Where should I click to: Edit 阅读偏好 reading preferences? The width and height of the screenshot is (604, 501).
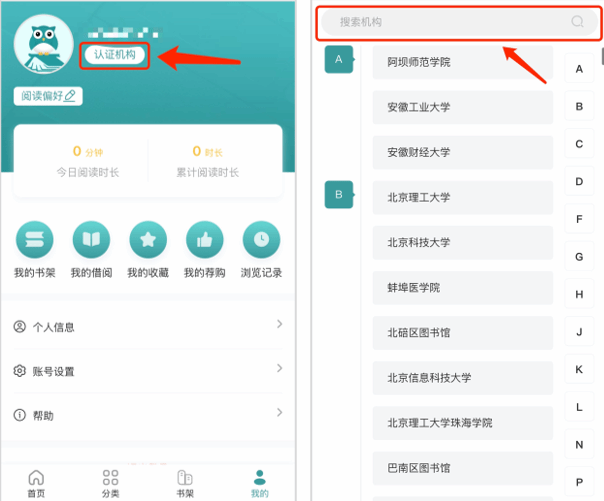47,96
